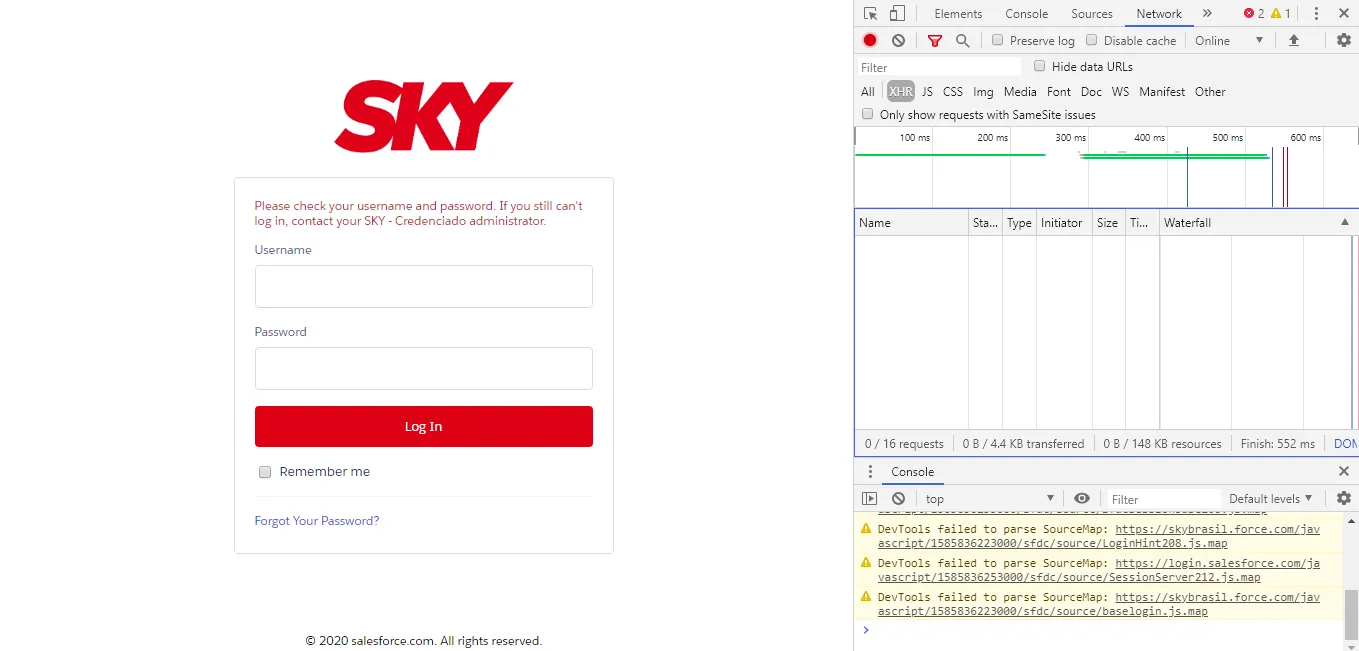Open the SessionServer212.js.map source link
1359x651 pixels.
[x=1099, y=570]
